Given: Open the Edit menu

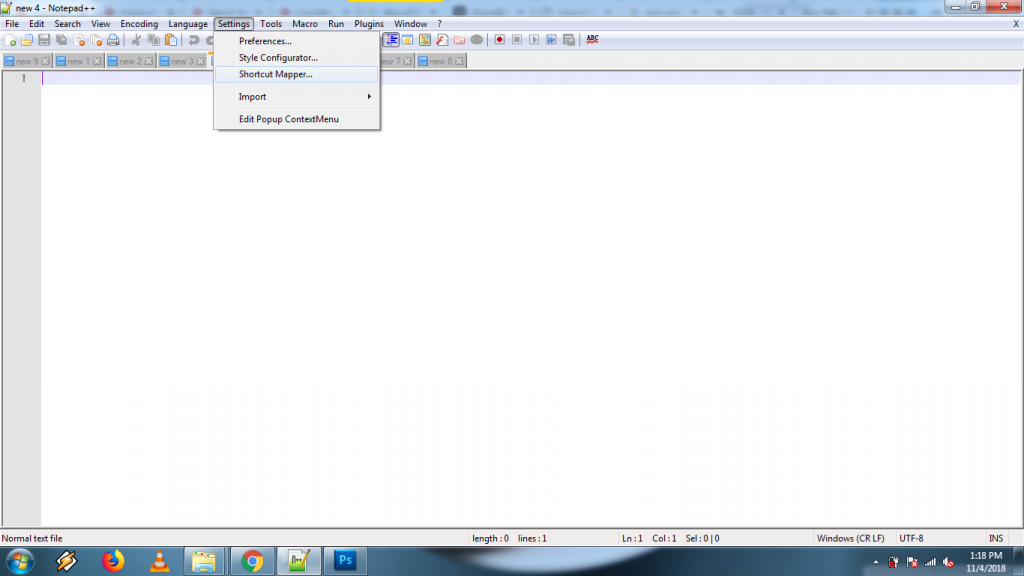Looking at the screenshot, I should coord(37,24).
